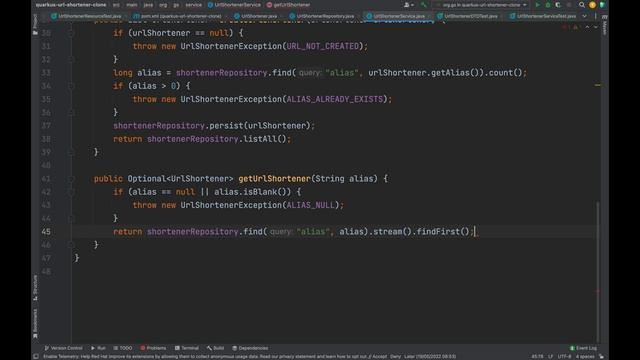The width and height of the screenshot is (640, 360).
Task: Click the 'main' breadcrumb
Action: point(131,5)
